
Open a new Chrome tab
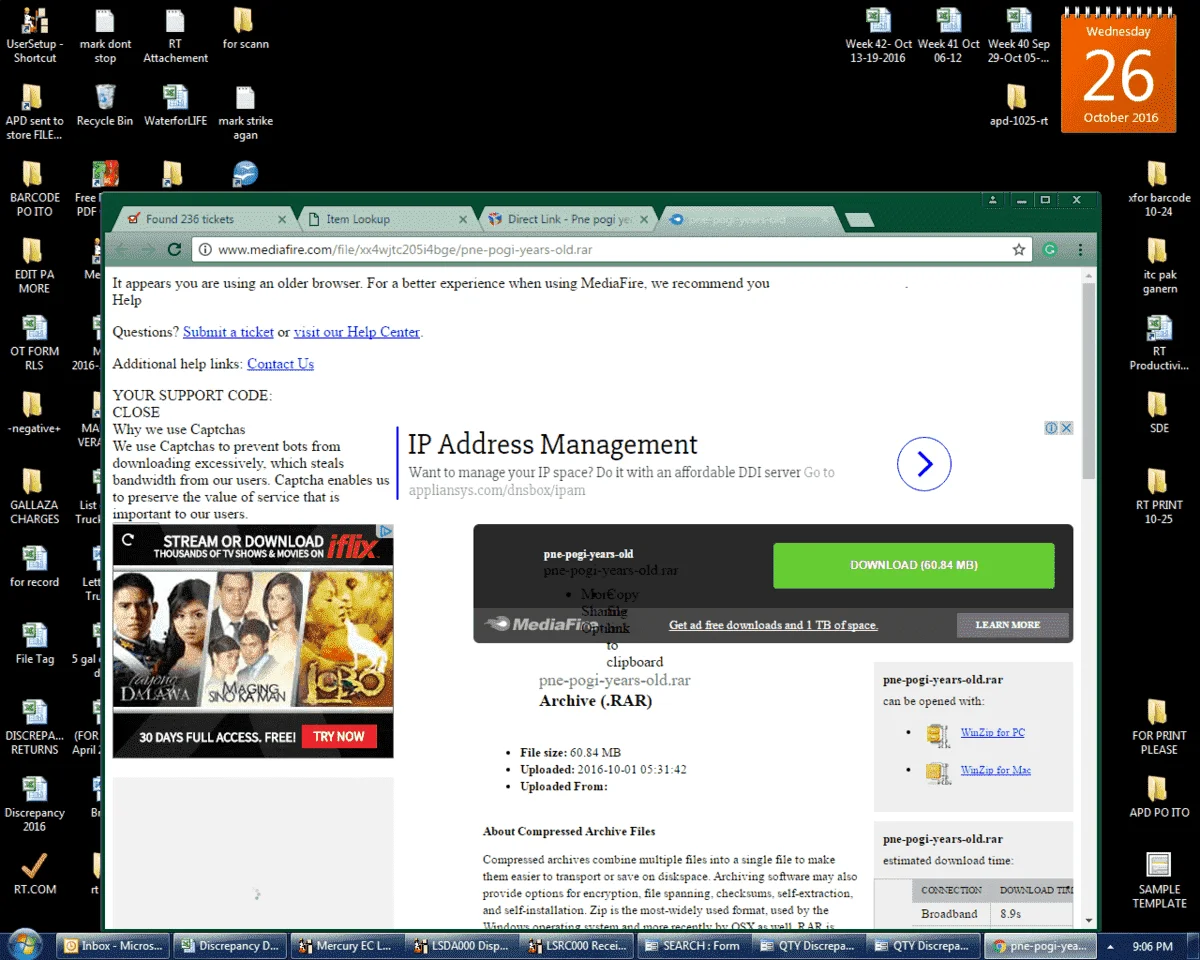(859, 219)
